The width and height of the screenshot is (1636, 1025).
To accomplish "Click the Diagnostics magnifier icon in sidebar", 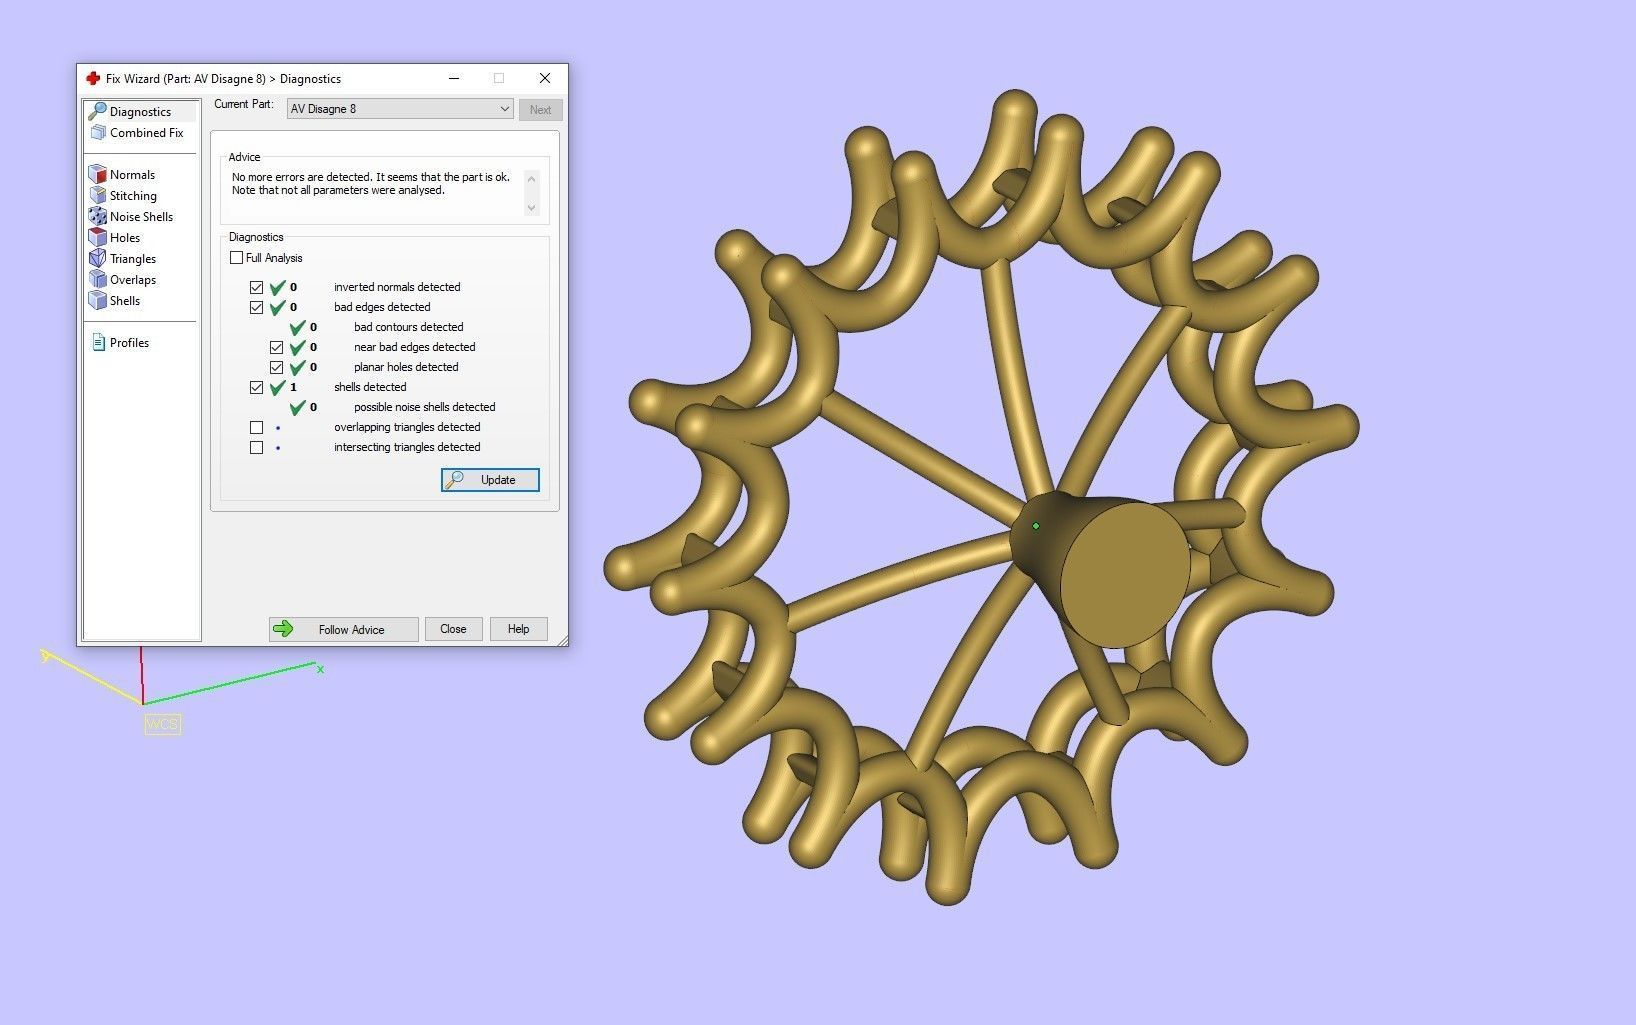I will pyautogui.click(x=97, y=111).
